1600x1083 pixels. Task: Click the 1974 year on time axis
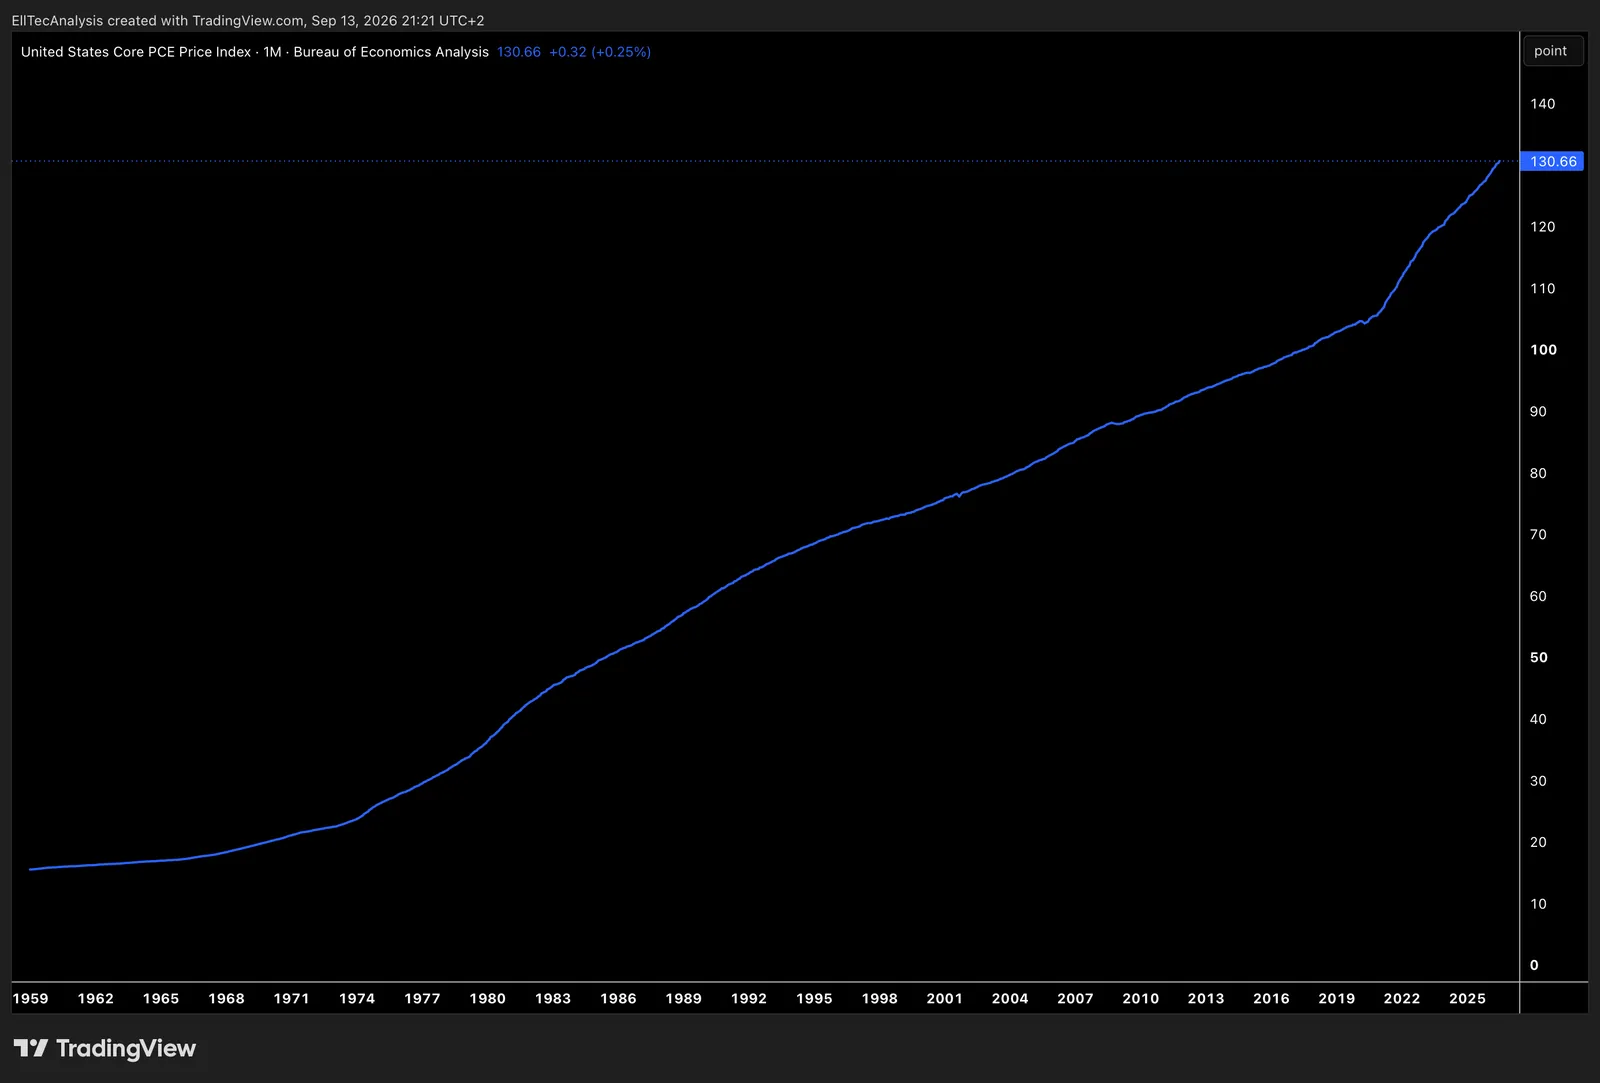tap(357, 998)
